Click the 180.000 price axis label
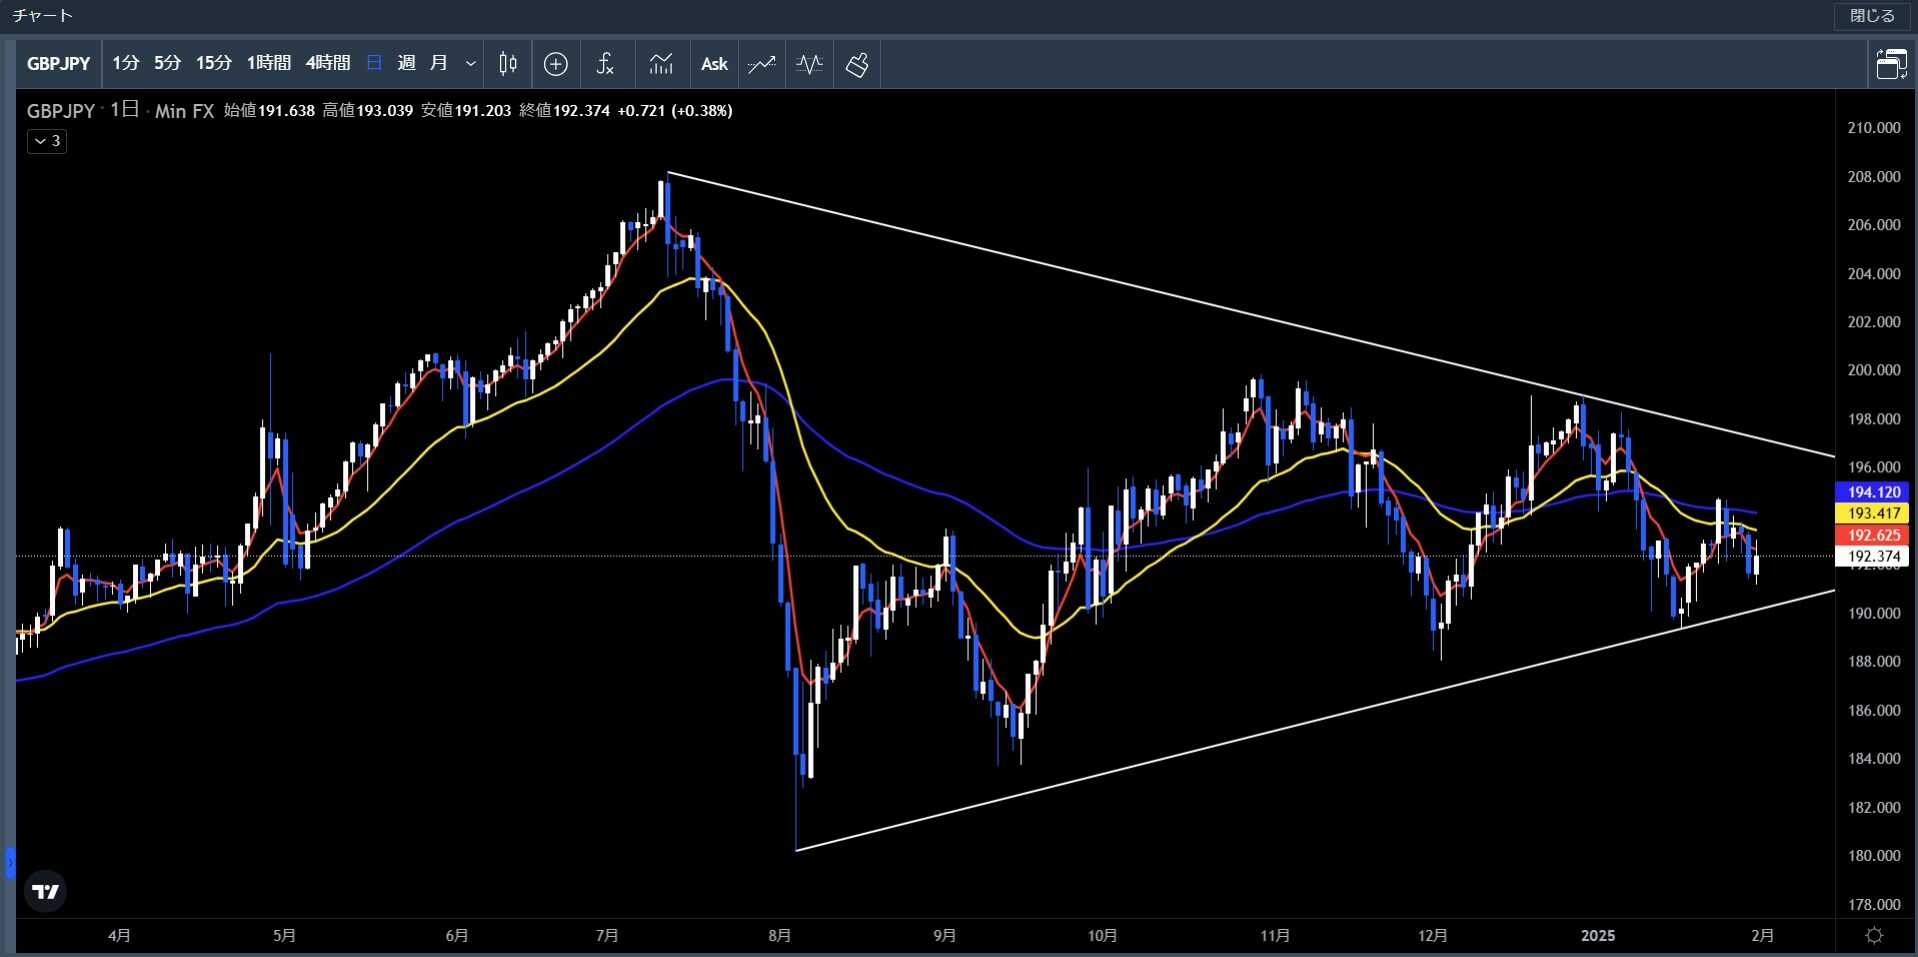This screenshot has height=957, width=1918. pyautogui.click(x=1874, y=856)
